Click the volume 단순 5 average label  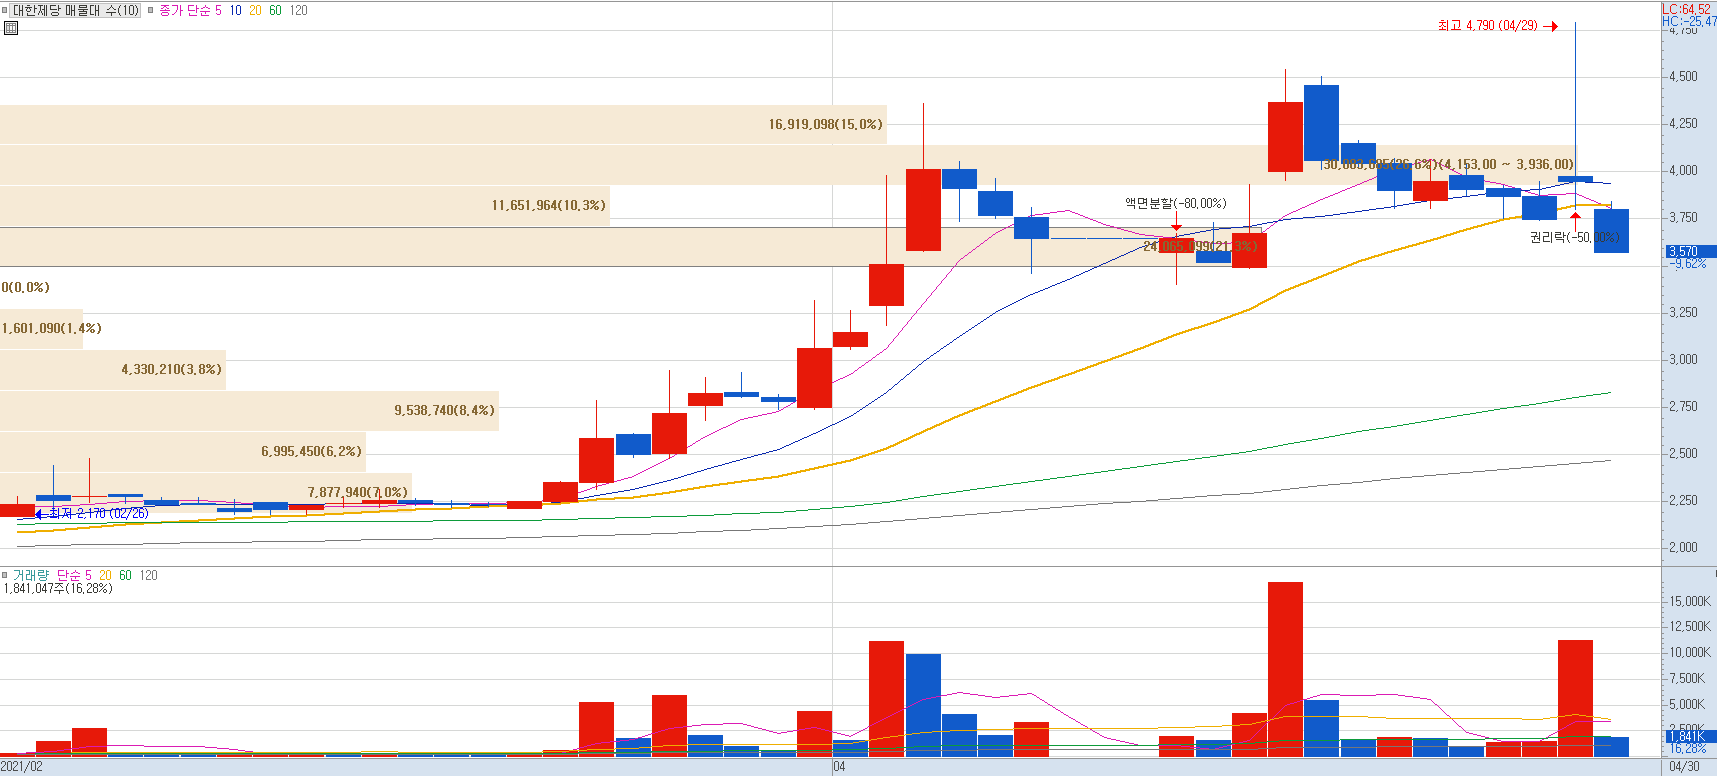[74, 575]
